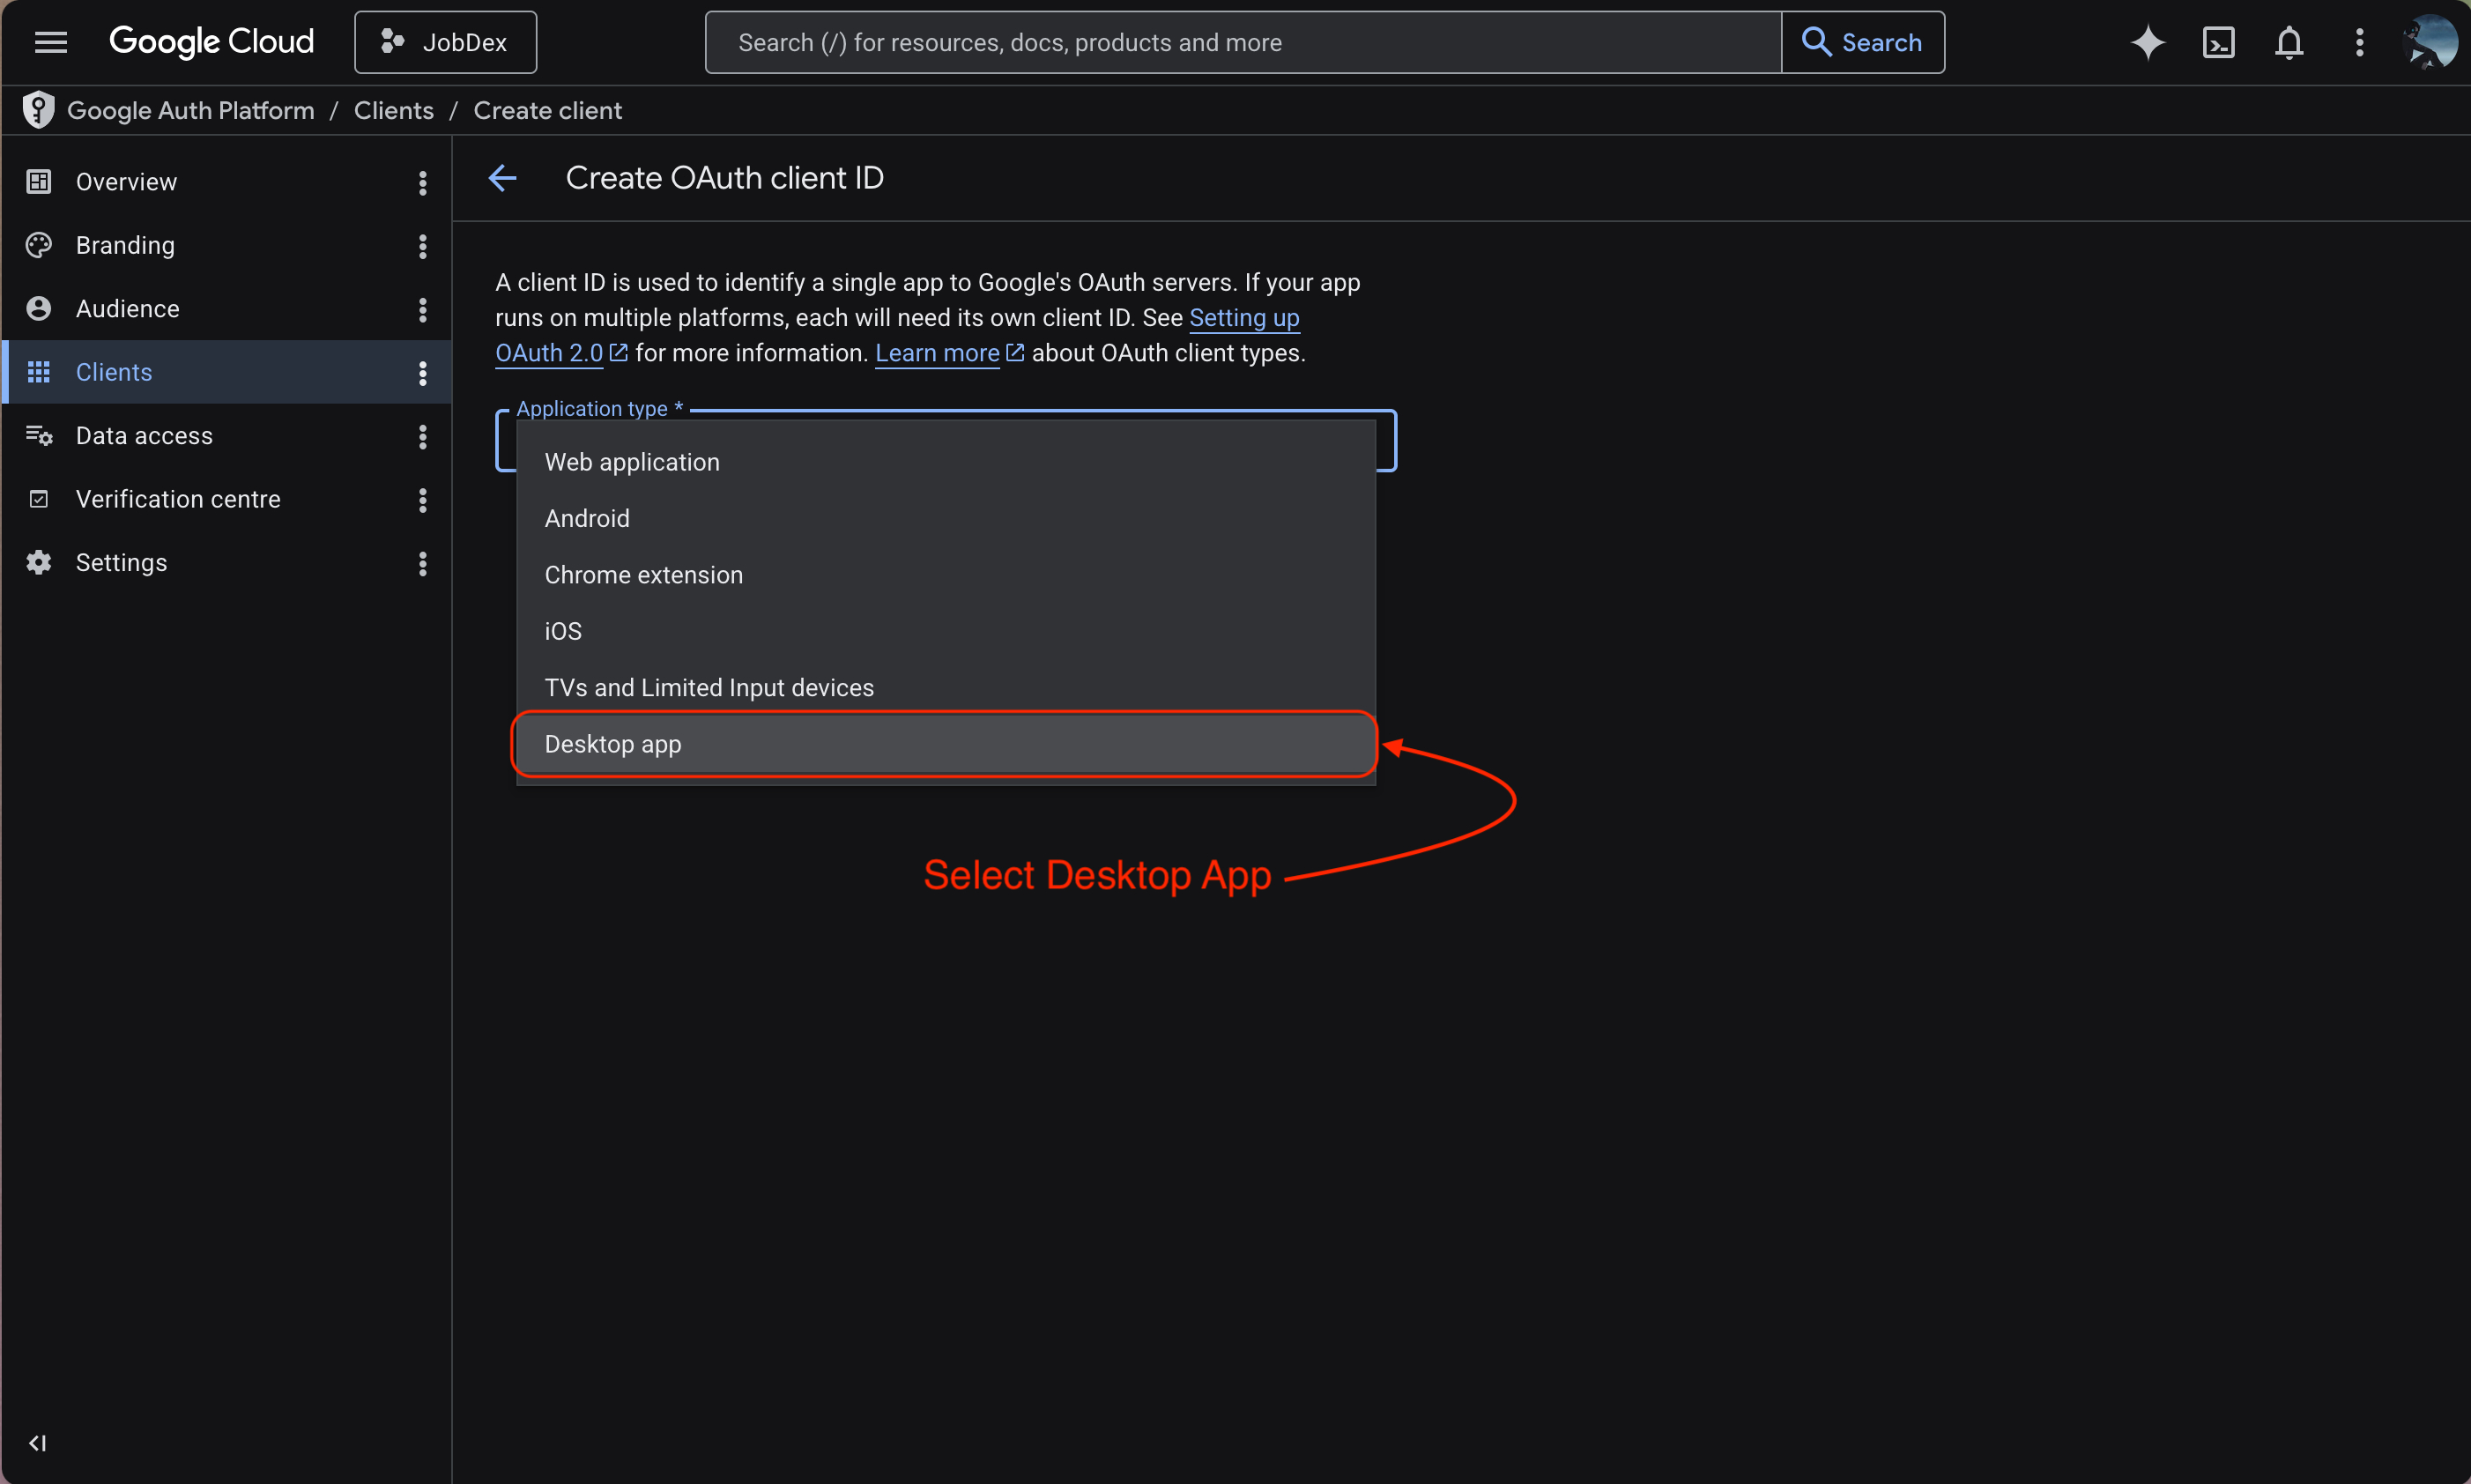Screen dimensions: 2471x1484
Task: Click the Search button
Action: coord(1862,42)
